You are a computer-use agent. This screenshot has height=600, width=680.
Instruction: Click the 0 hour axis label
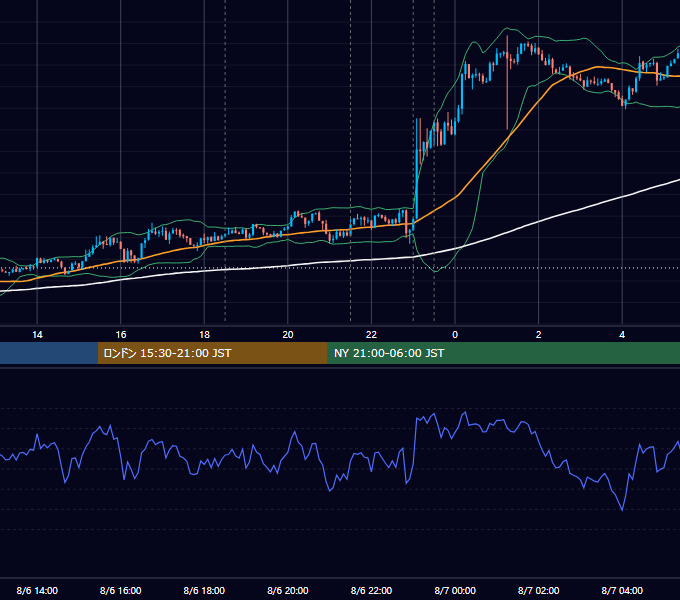coord(455,335)
